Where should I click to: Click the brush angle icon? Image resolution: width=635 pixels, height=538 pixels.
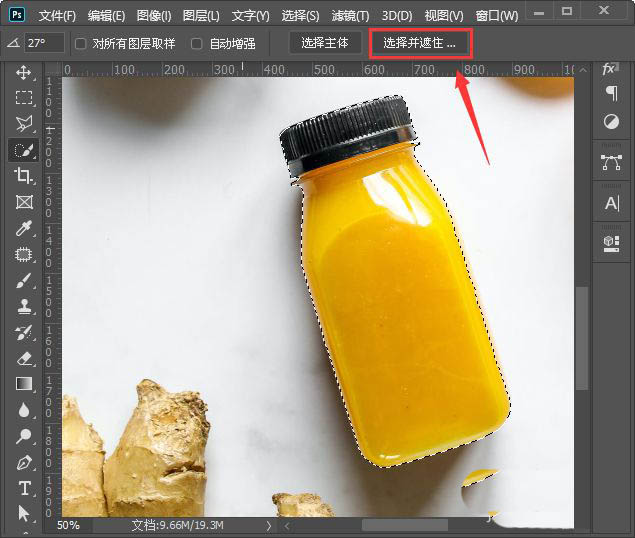13,43
